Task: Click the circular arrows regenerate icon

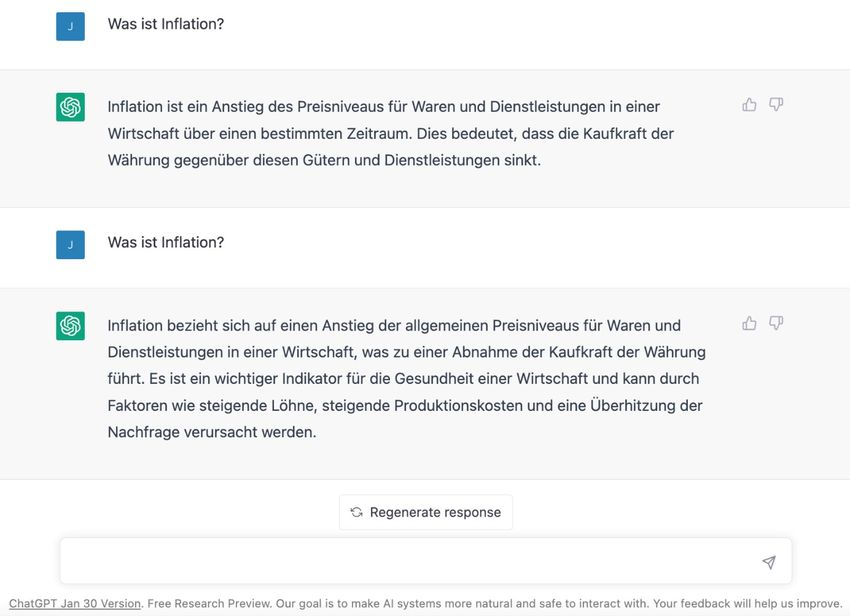Action: [x=356, y=512]
